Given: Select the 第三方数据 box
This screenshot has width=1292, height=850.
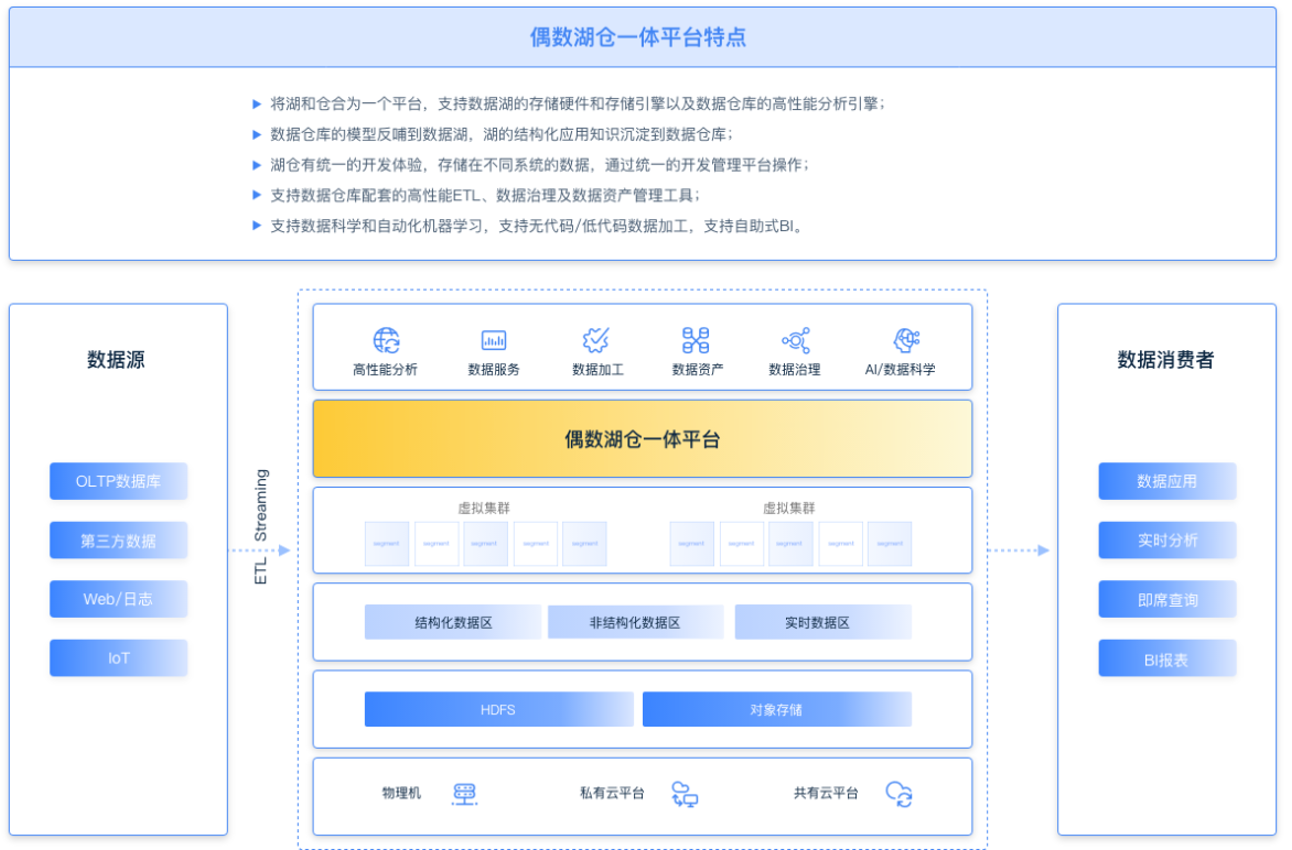Looking at the screenshot, I should coord(119,541).
